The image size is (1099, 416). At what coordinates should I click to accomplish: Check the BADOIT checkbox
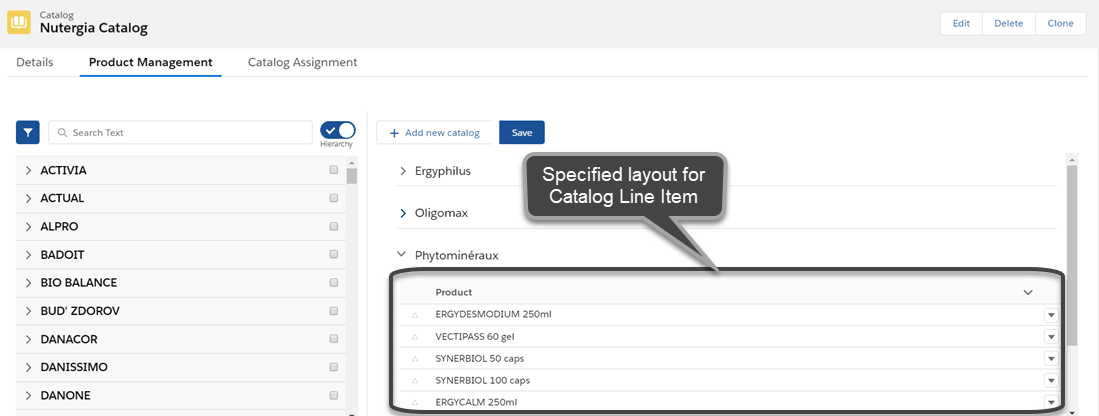[334, 254]
